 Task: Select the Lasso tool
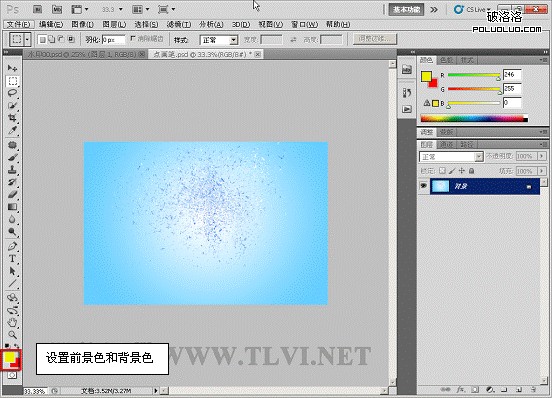coord(12,93)
